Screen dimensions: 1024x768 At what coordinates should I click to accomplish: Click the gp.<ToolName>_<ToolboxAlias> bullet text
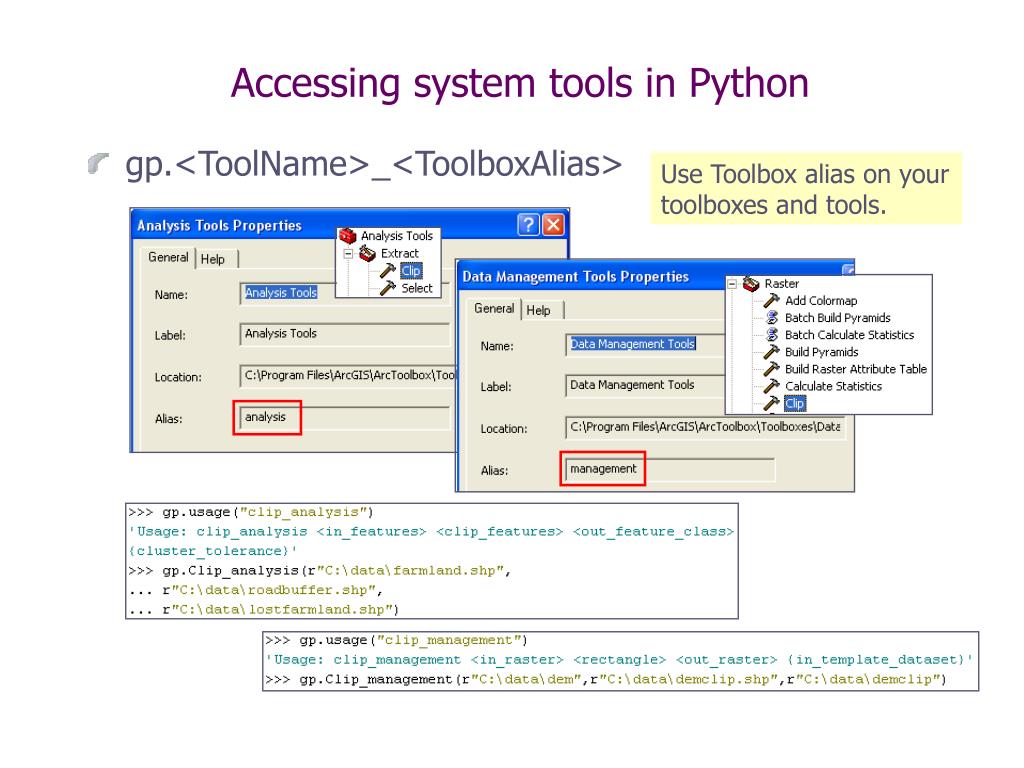pos(373,164)
